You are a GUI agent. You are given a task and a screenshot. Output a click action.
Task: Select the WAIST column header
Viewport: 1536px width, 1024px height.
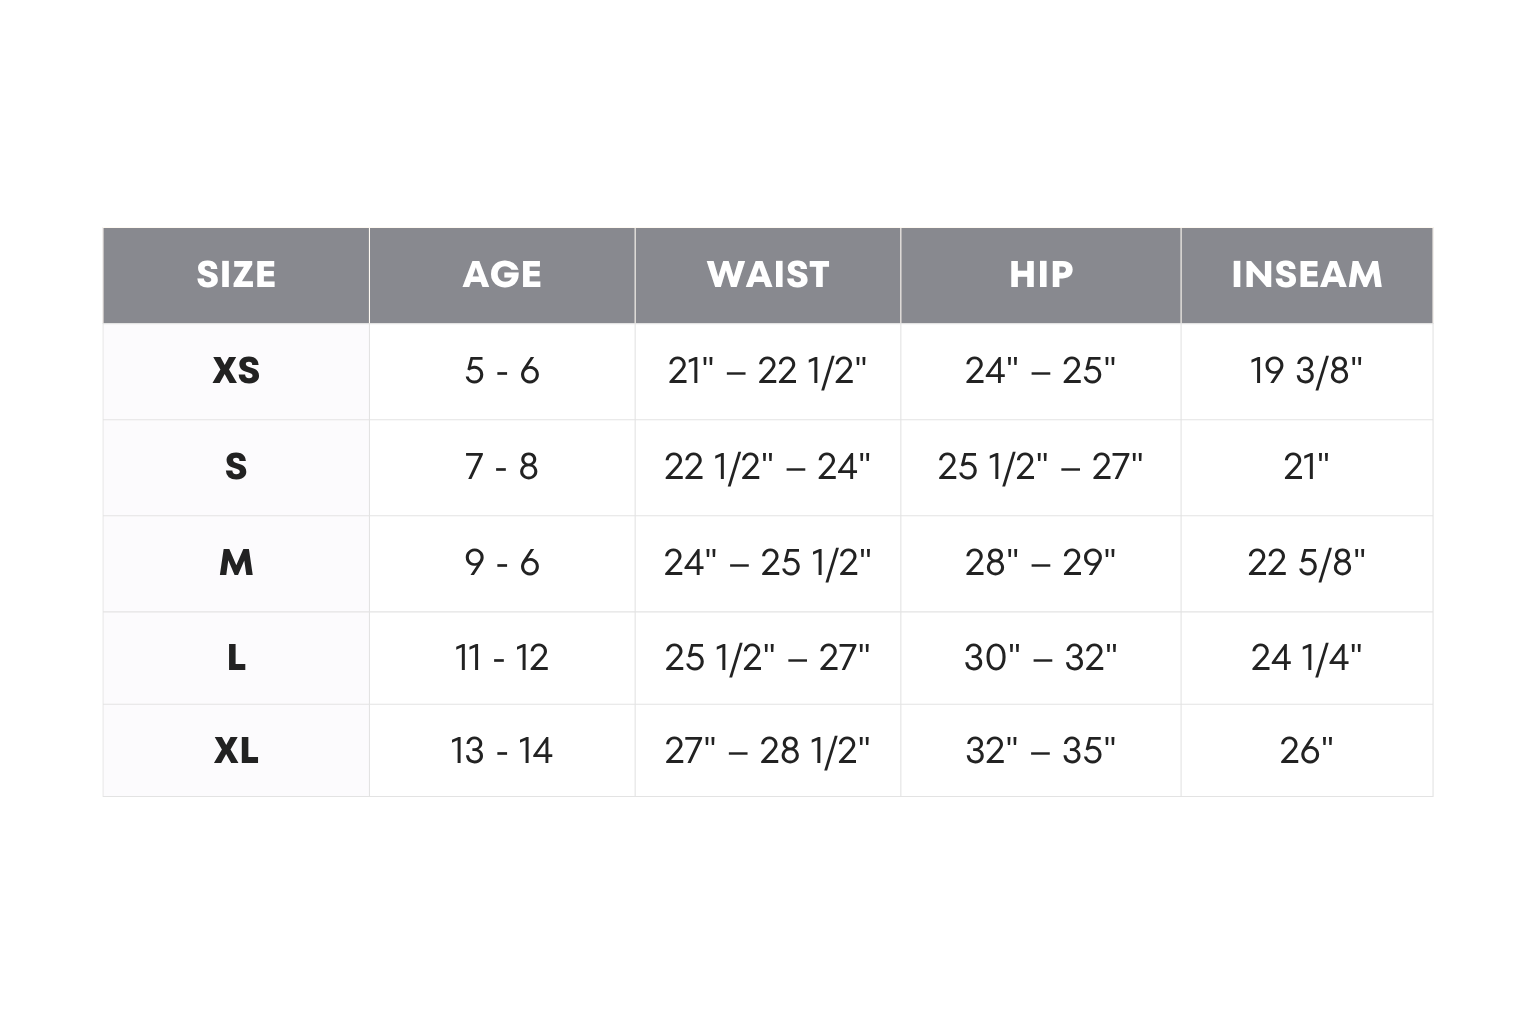coord(768,275)
